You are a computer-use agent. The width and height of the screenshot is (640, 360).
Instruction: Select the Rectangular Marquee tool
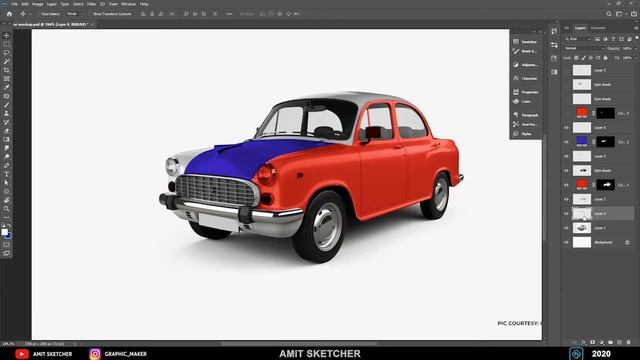click(7, 44)
